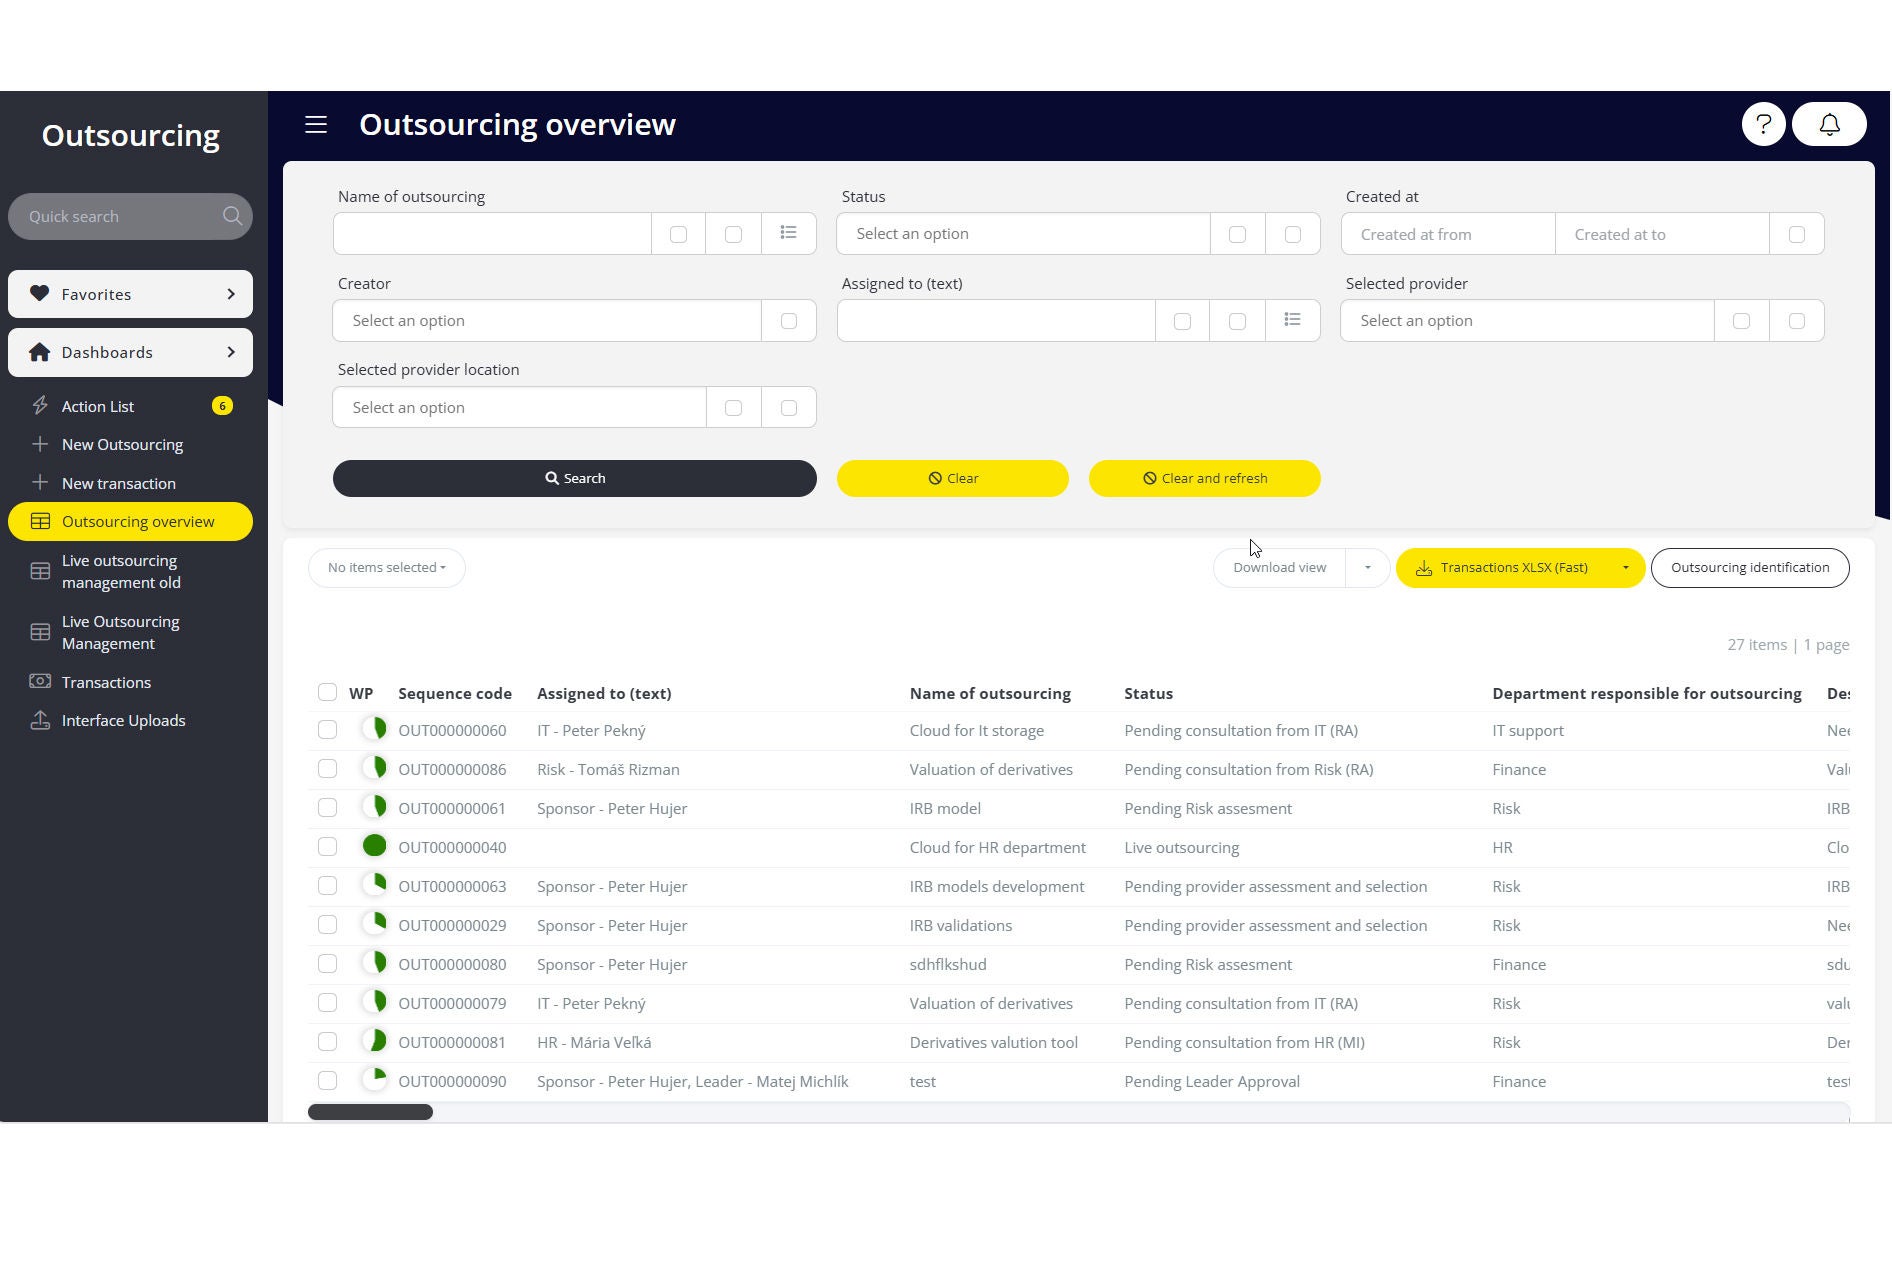Expand the Favorites chevron
The width and height of the screenshot is (1892, 1261).
point(231,293)
